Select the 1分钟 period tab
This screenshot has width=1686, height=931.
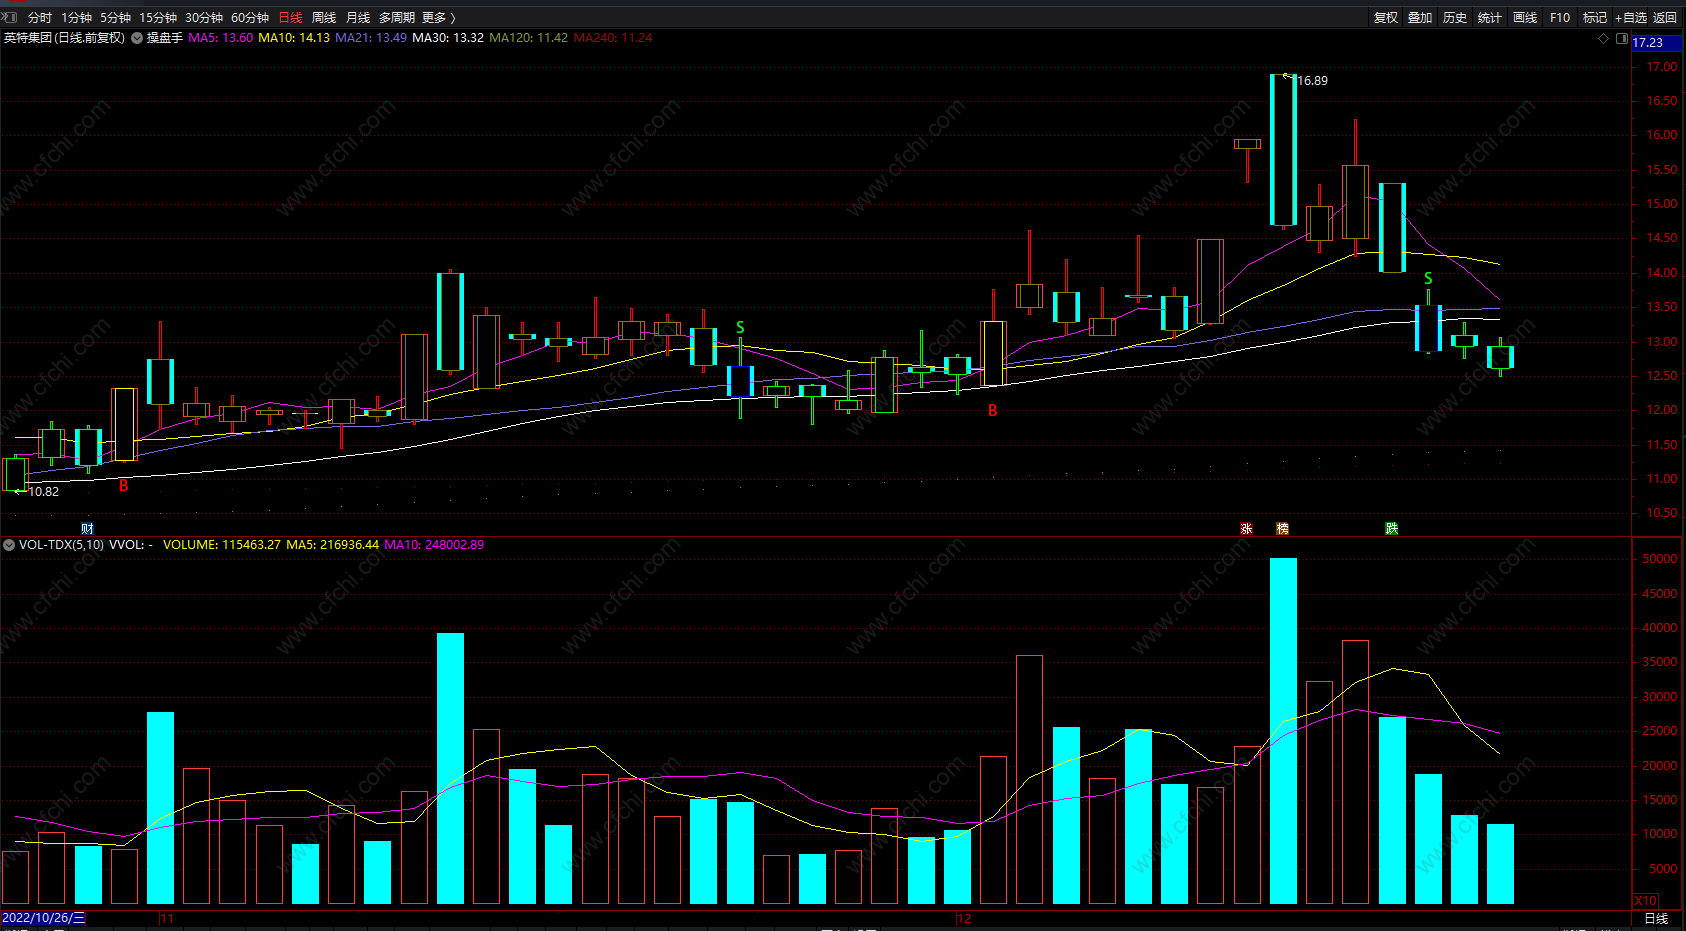point(76,18)
